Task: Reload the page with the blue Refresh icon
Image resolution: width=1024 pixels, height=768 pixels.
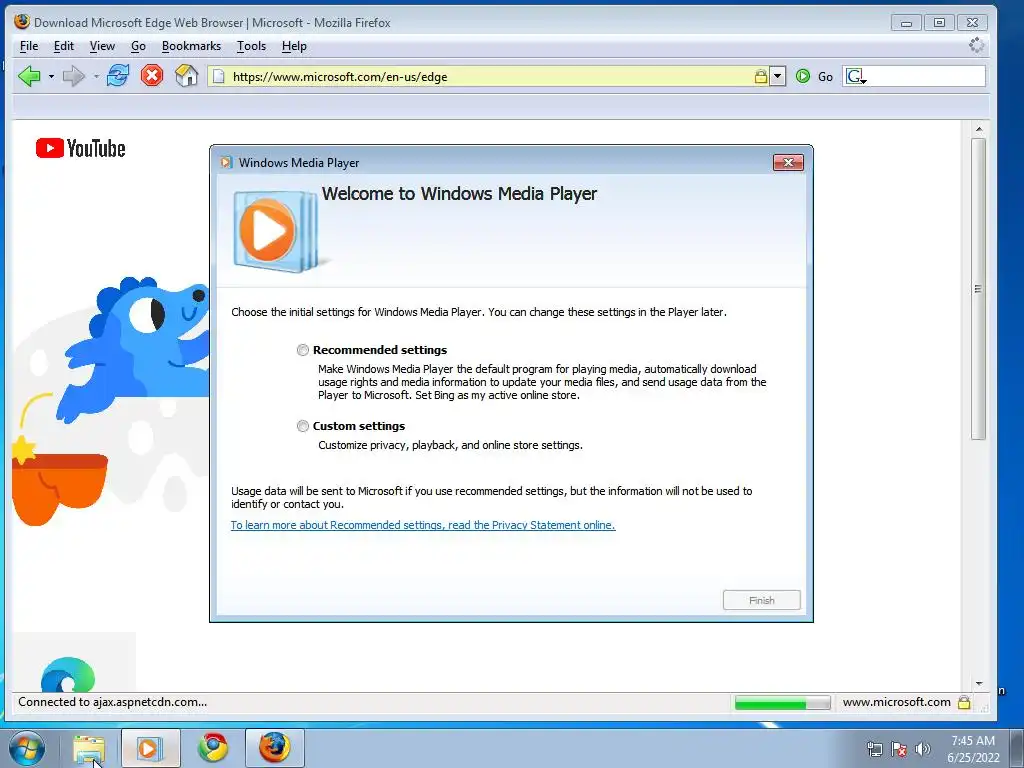Action: pyautogui.click(x=118, y=76)
